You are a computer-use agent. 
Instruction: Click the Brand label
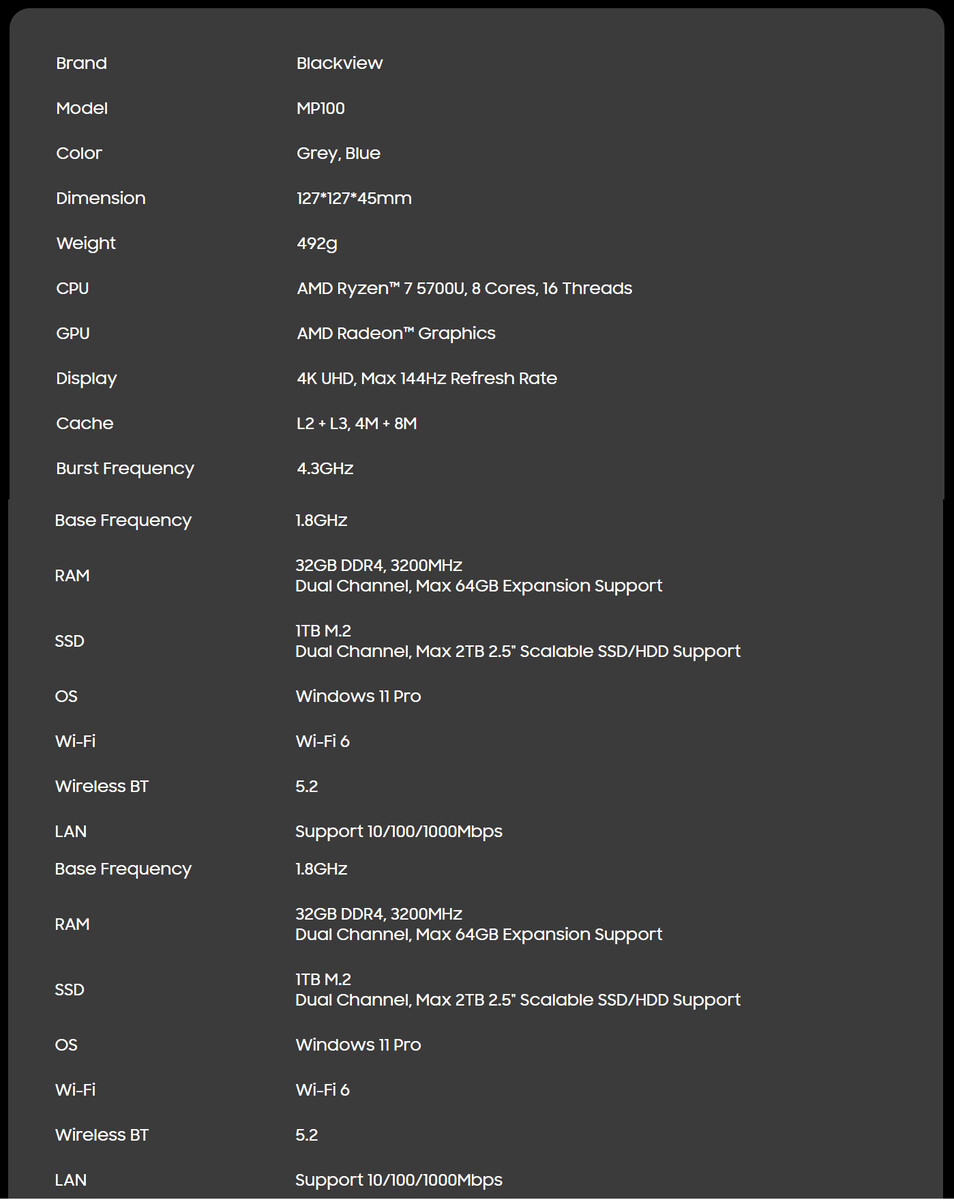point(81,63)
